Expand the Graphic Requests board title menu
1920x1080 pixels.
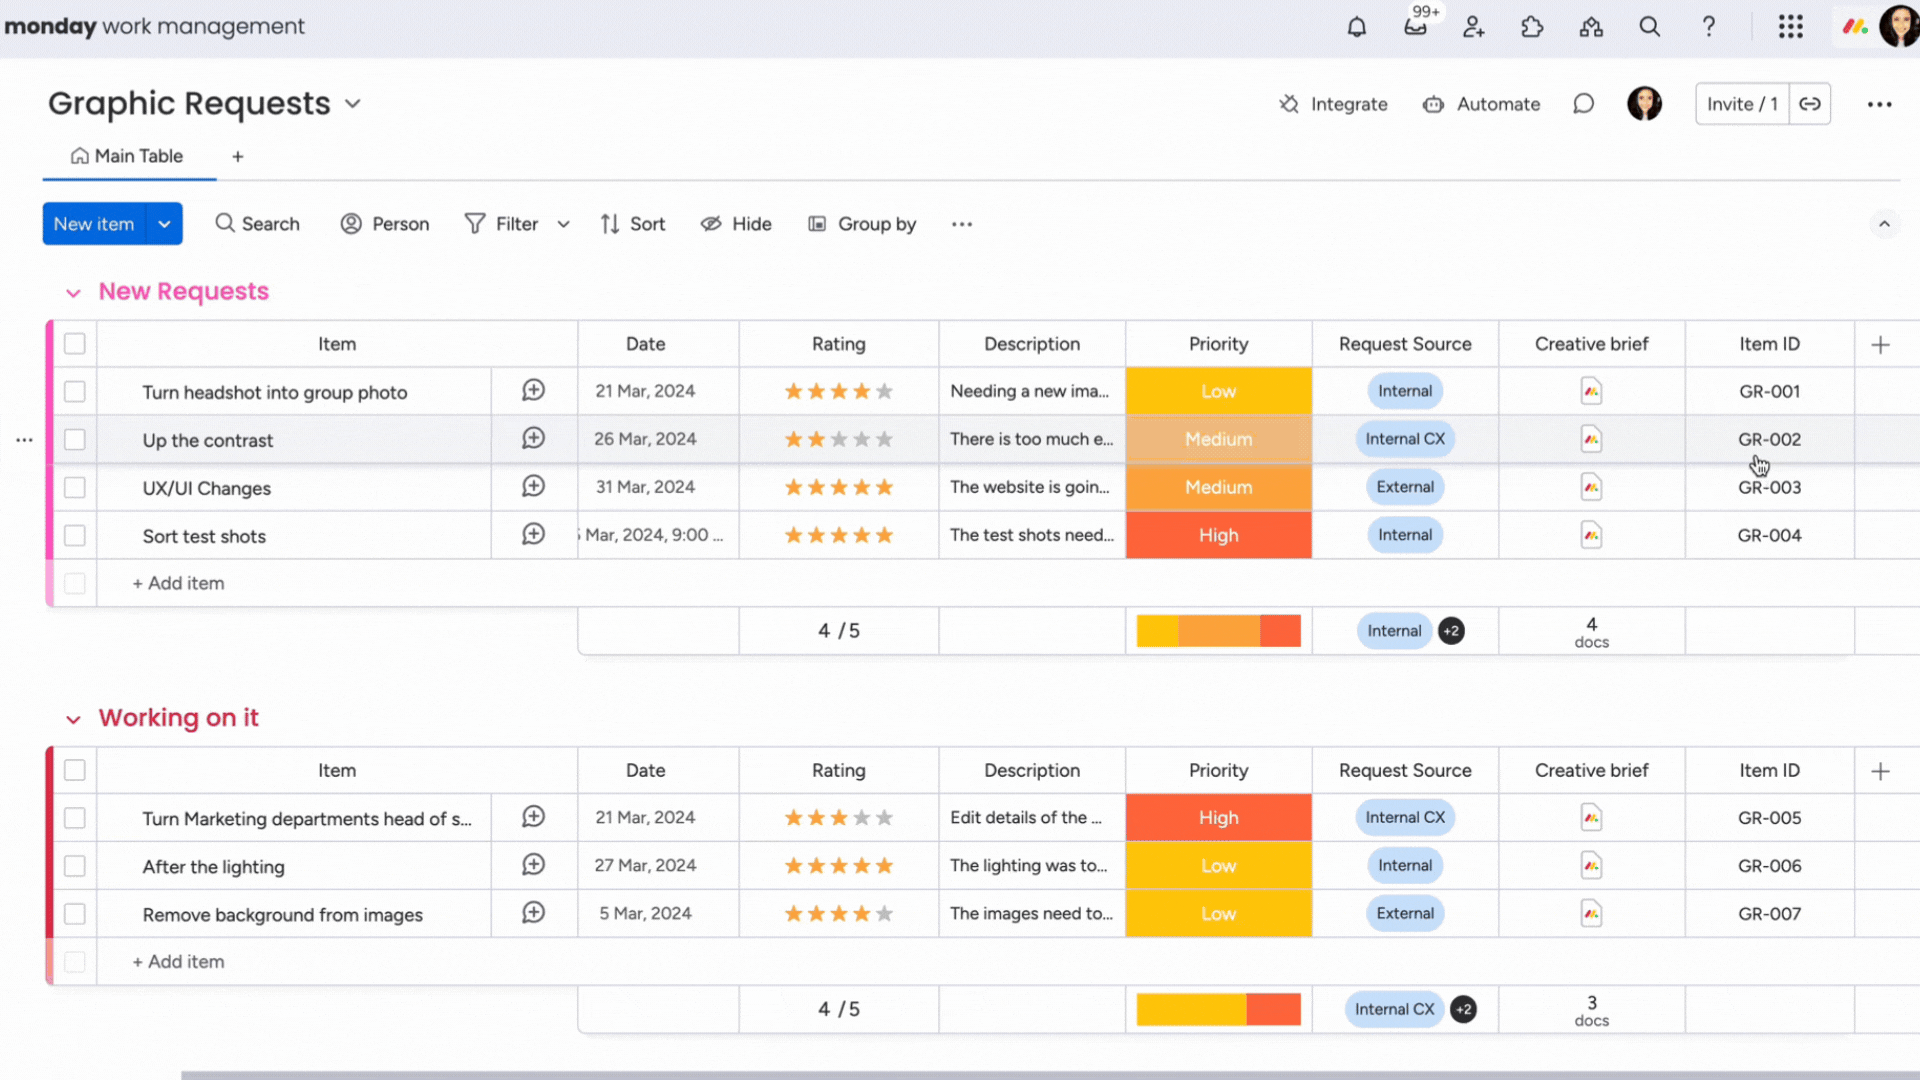(353, 104)
